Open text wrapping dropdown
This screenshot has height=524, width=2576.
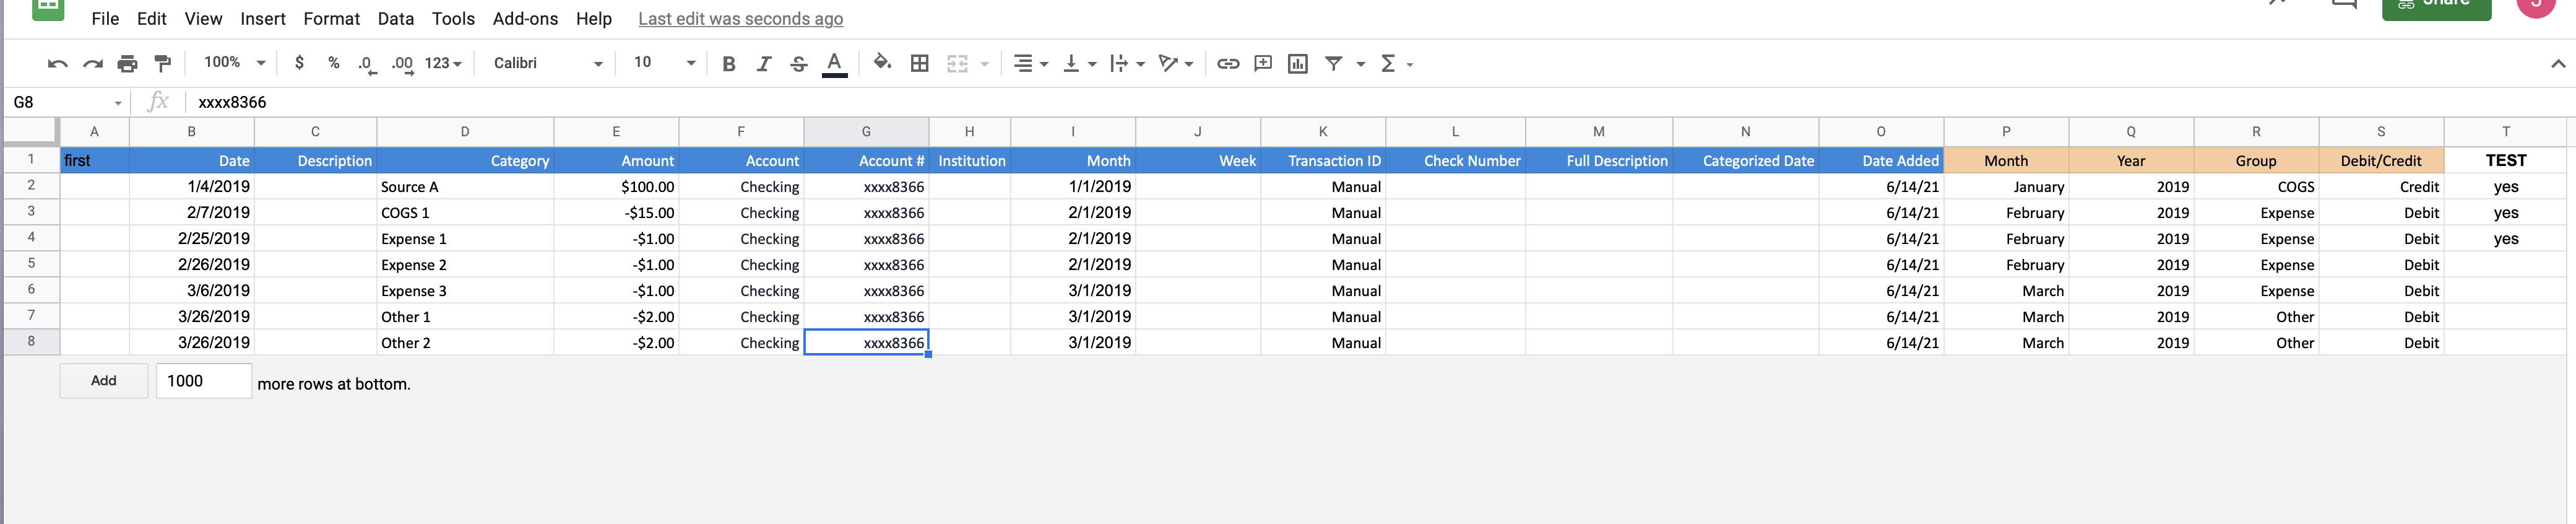pyautogui.click(x=1127, y=64)
